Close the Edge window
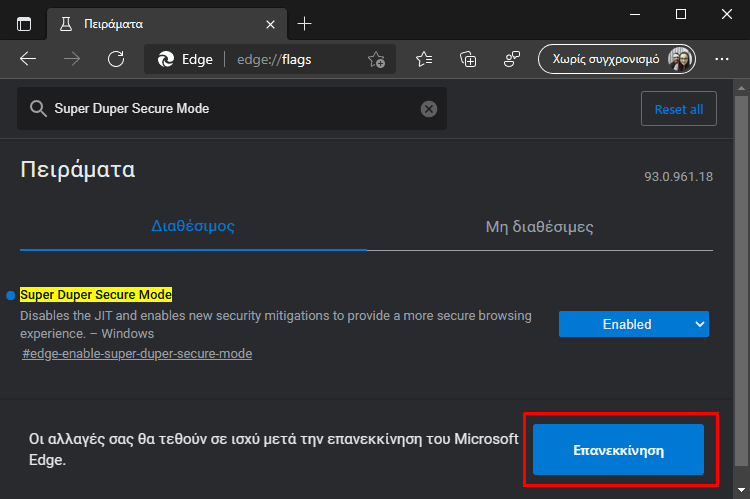The image size is (750, 499). tap(727, 15)
